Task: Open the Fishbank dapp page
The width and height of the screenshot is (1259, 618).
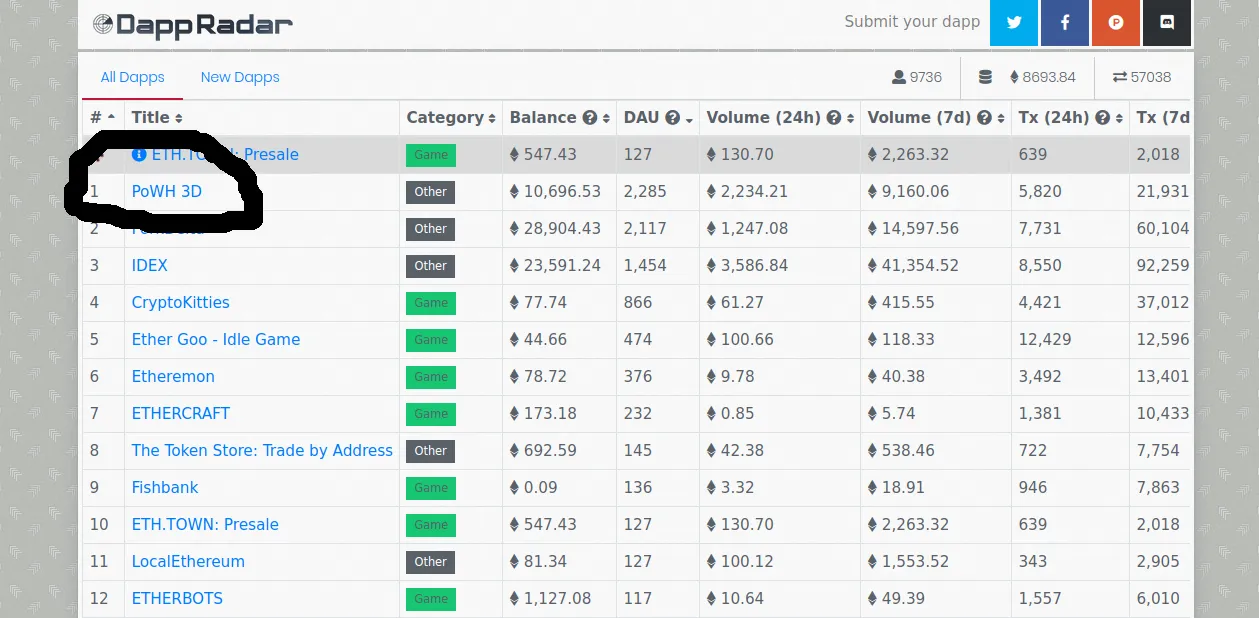Action: 165,487
